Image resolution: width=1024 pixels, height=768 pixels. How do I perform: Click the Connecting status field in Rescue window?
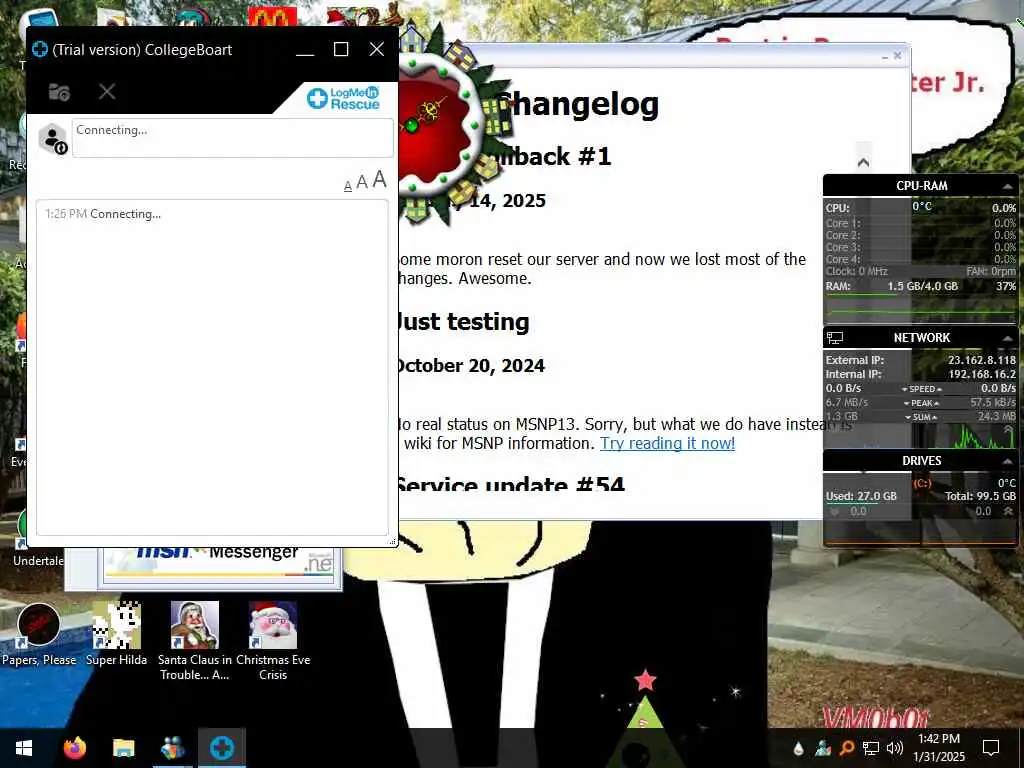point(232,138)
